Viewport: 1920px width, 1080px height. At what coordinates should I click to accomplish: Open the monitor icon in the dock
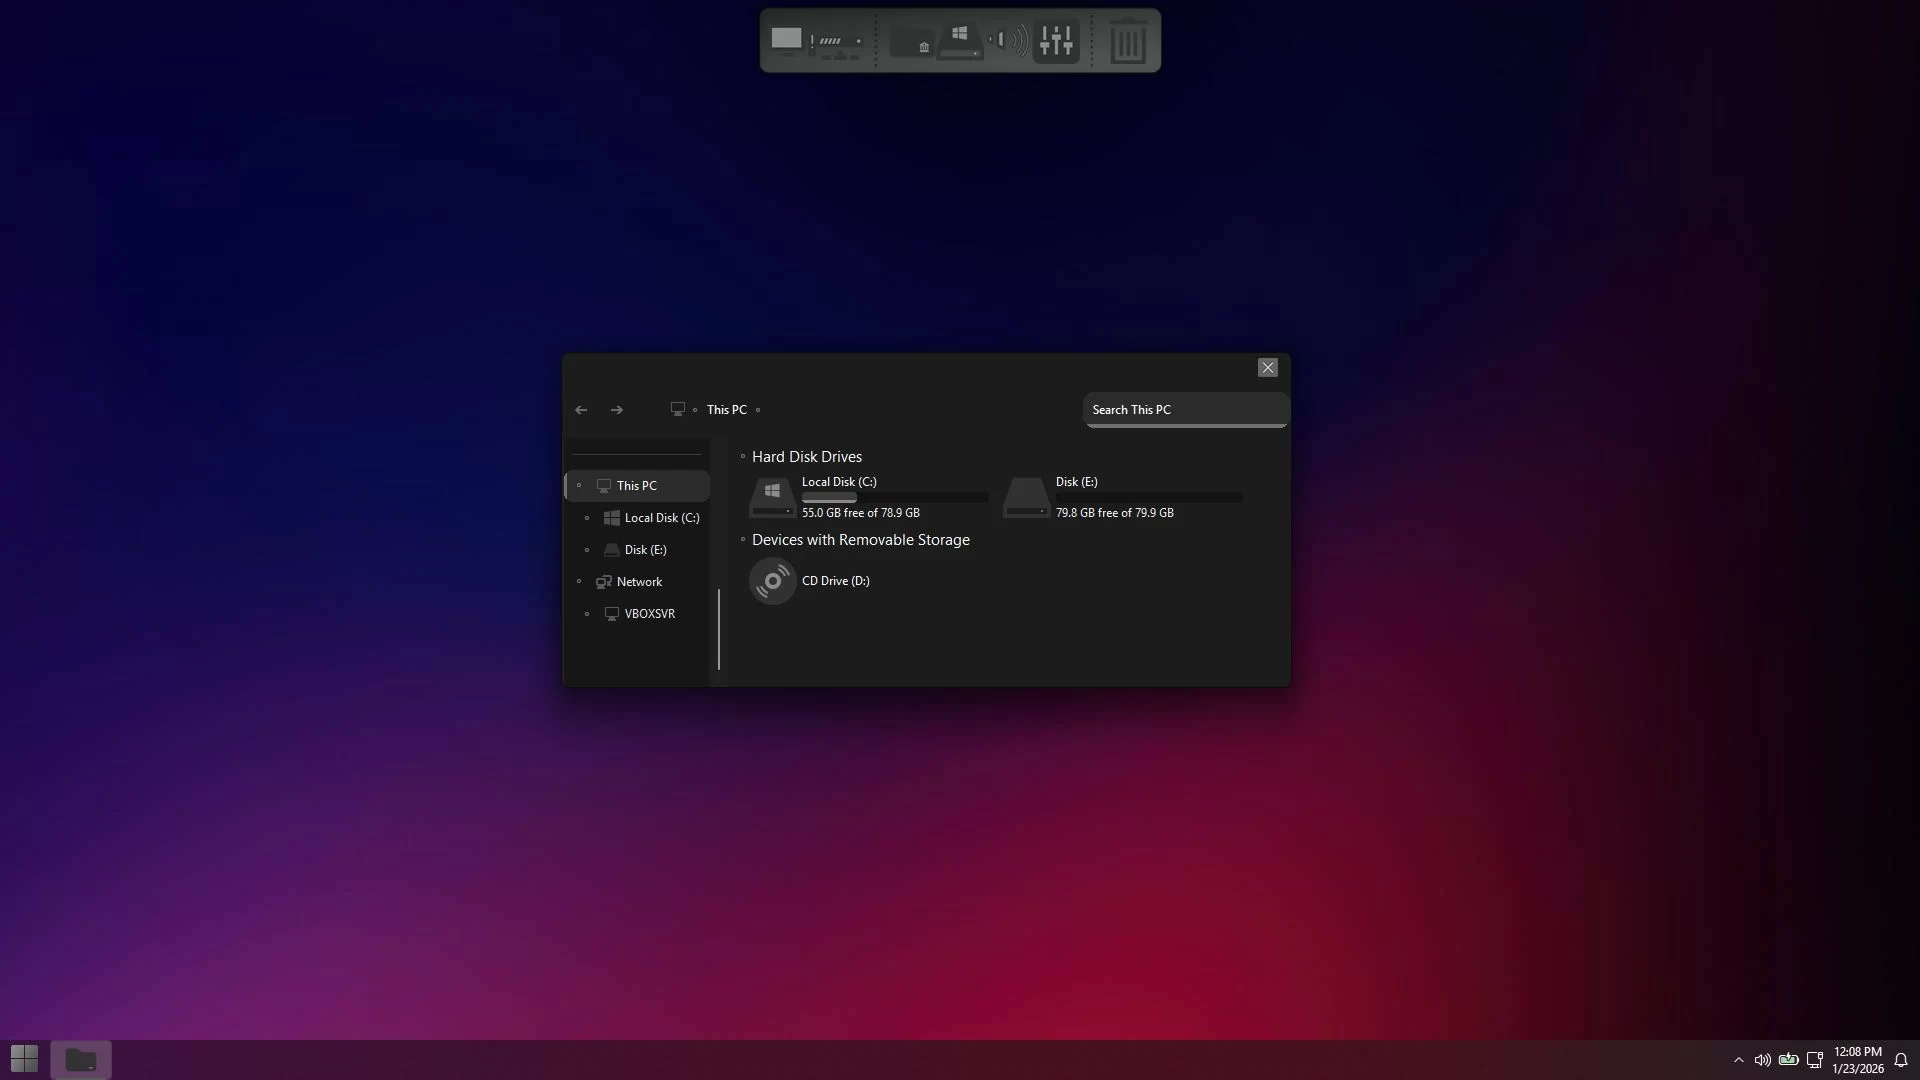786,39
